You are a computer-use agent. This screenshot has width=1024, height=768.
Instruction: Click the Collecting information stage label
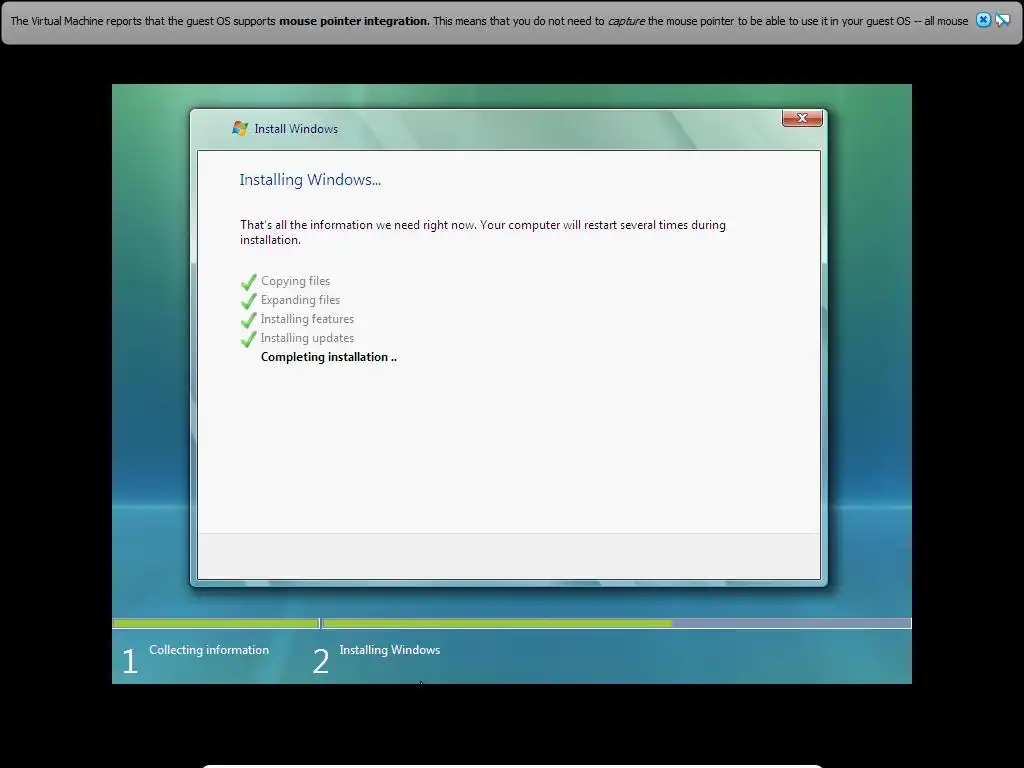tap(209, 650)
